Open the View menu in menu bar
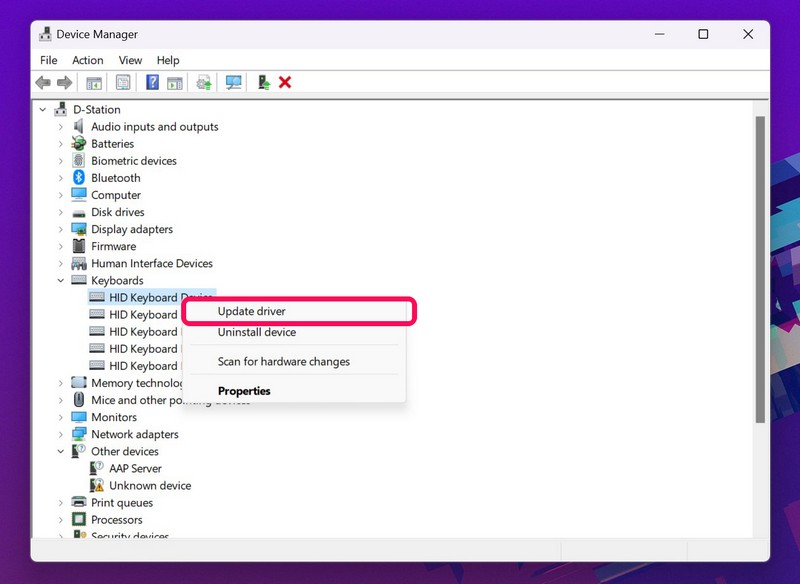The image size is (800, 584). [x=130, y=61]
